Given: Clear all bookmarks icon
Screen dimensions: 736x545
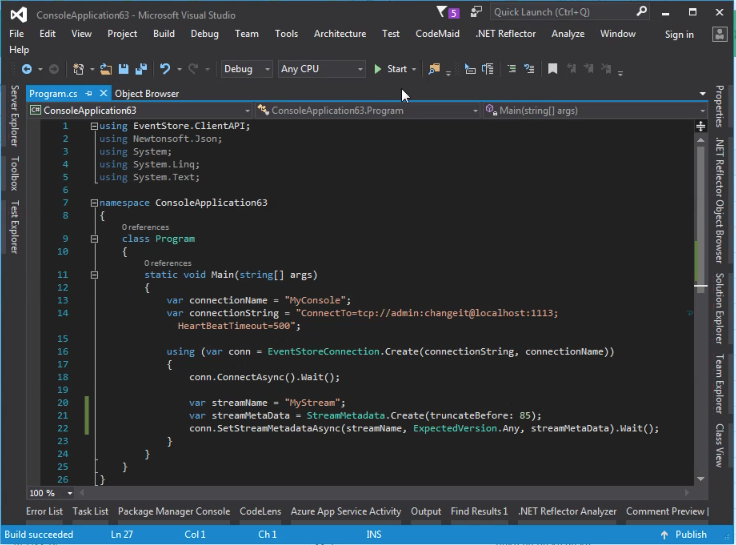Looking at the screenshot, I should [606, 69].
